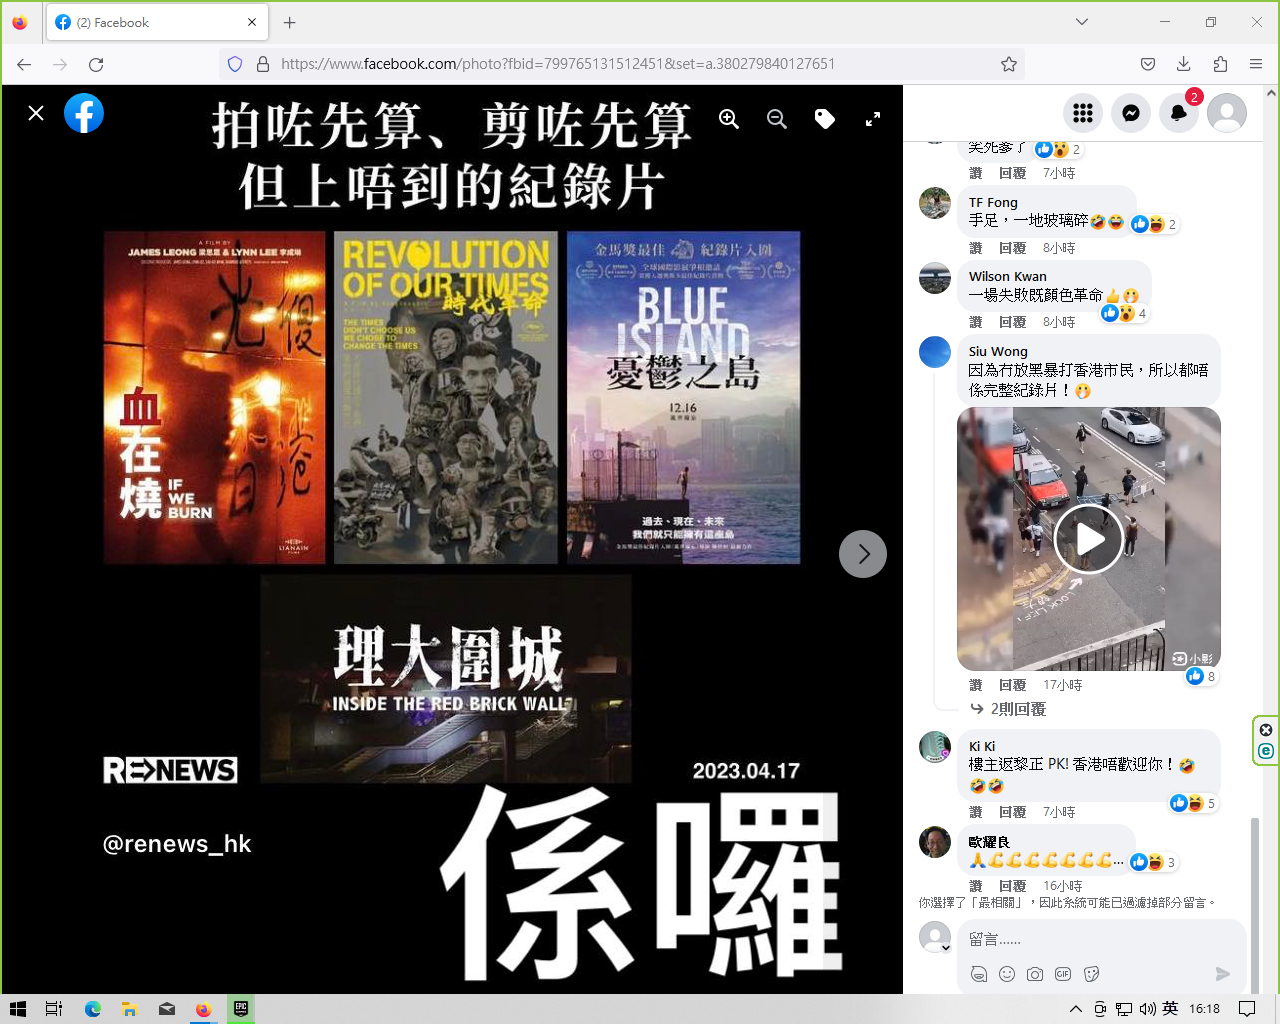
Task: Reply to TF Fong's comment
Action: coord(1012,248)
